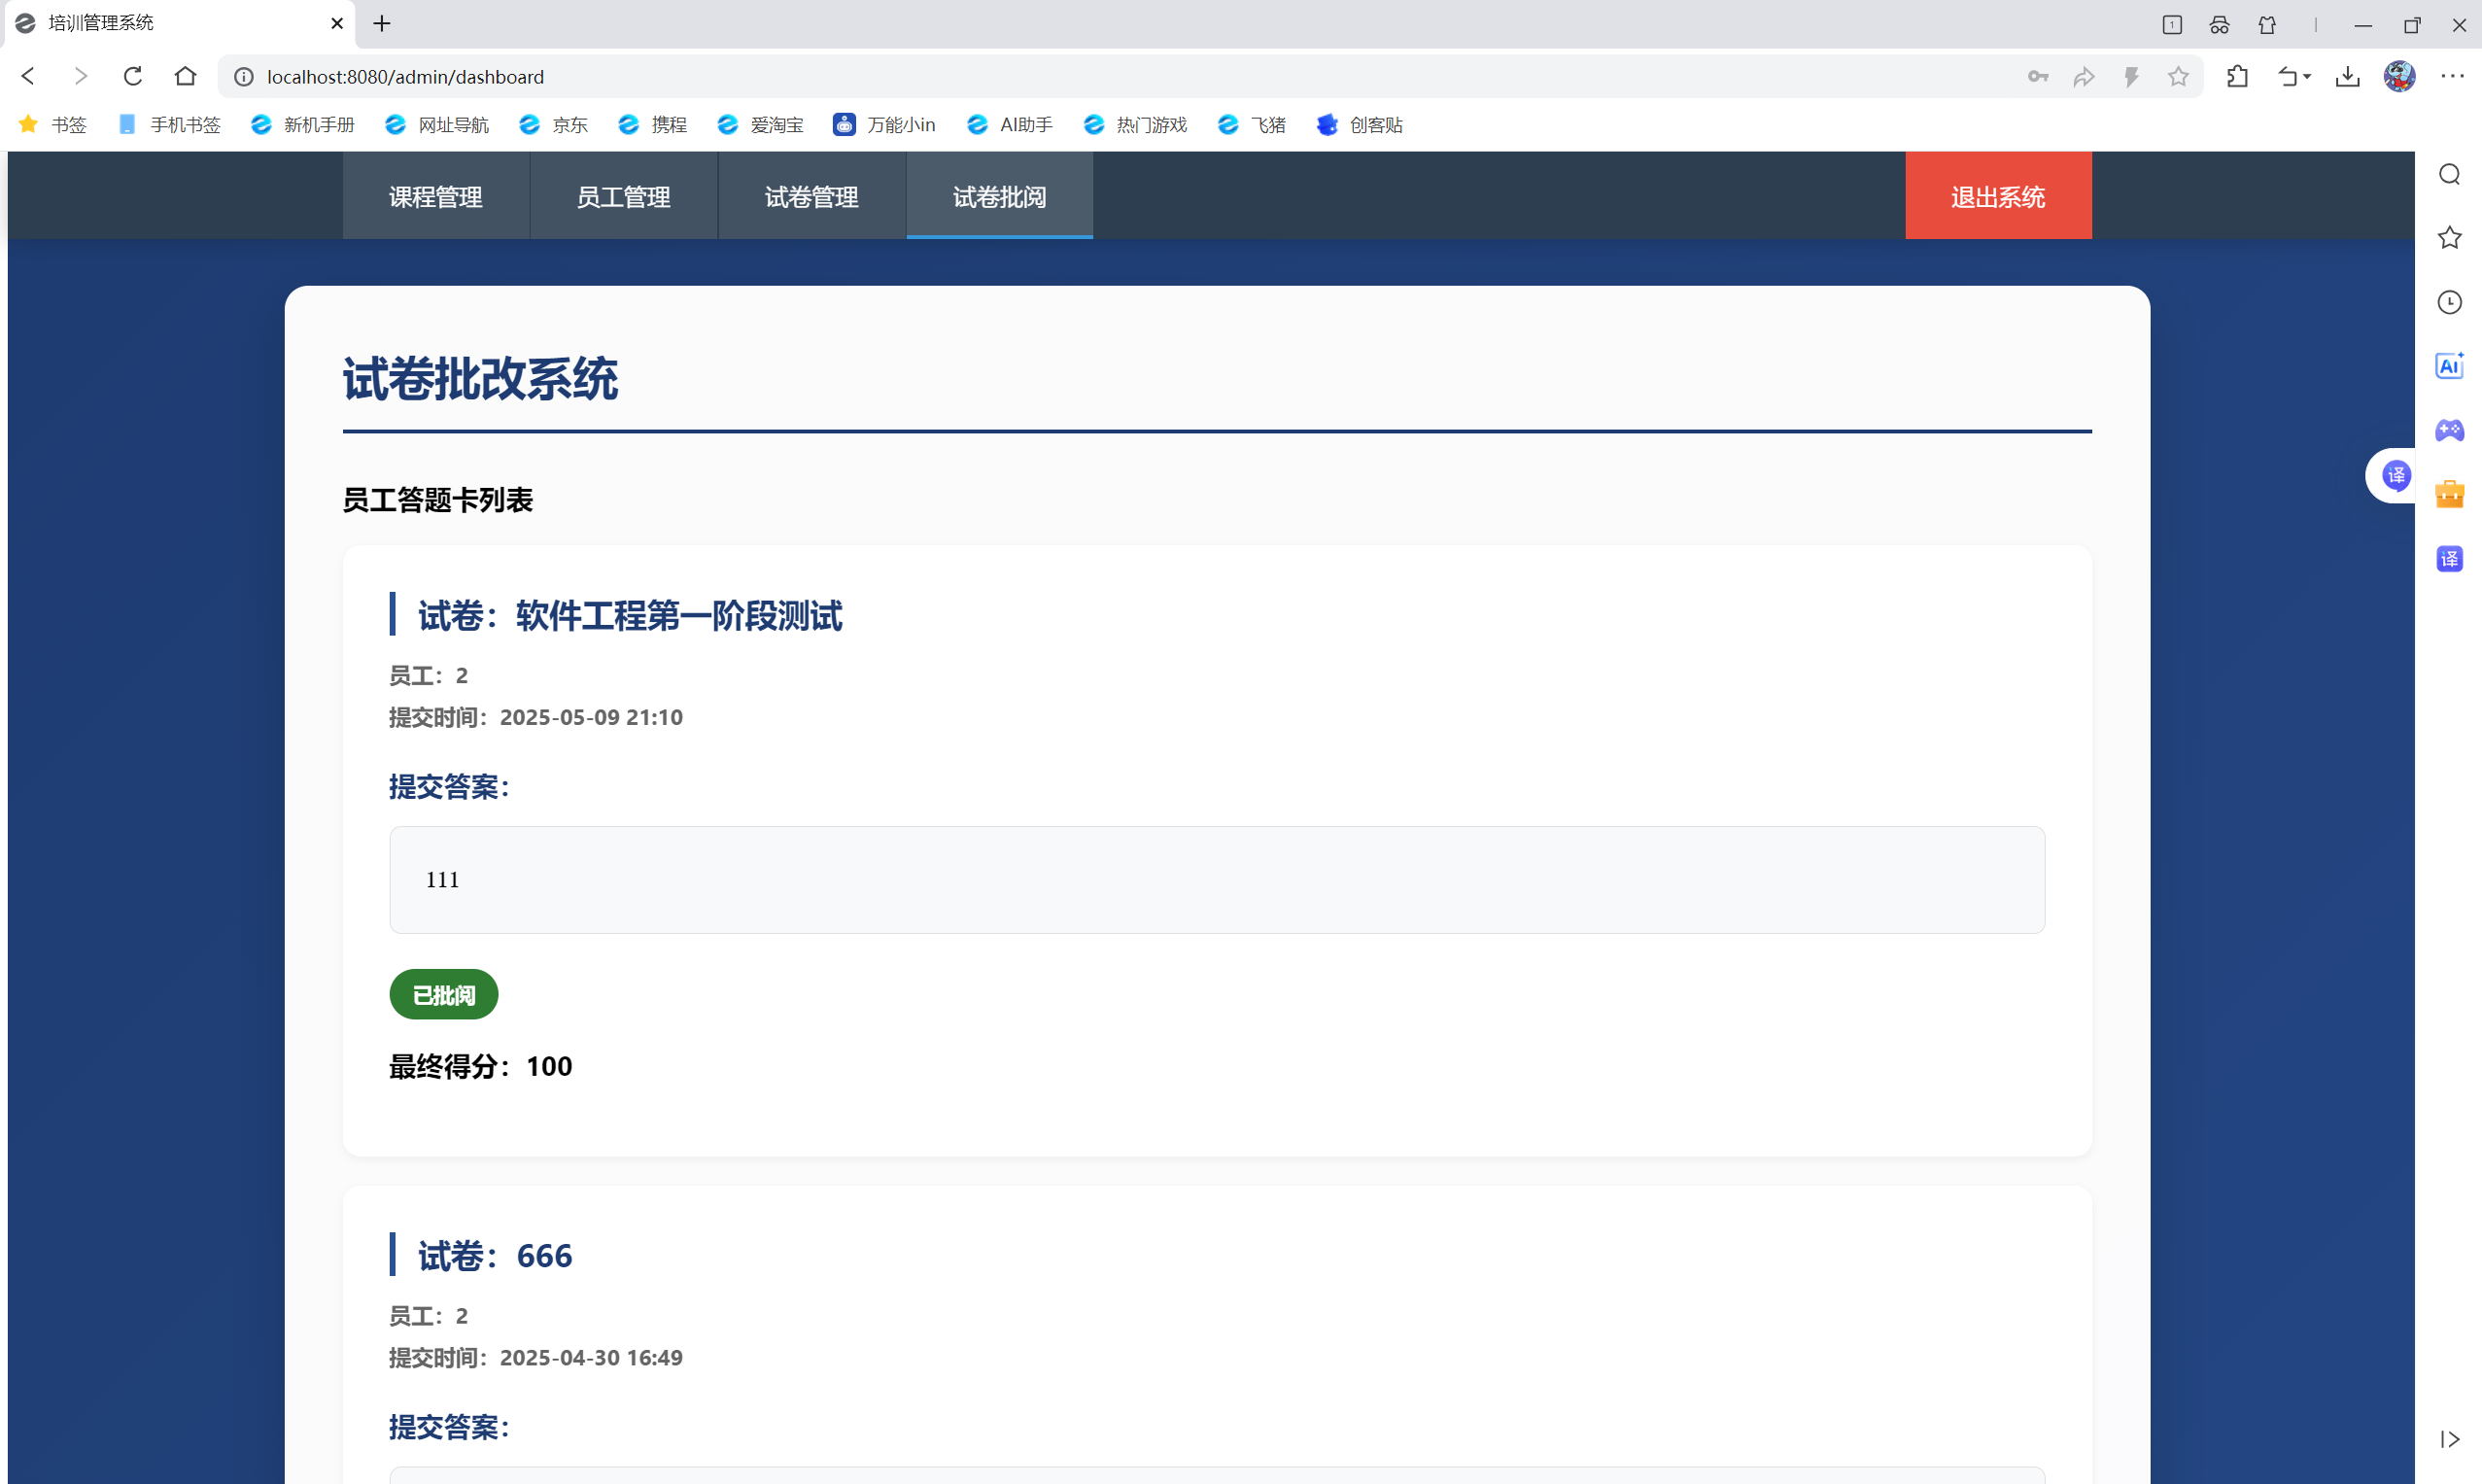The image size is (2482, 1484).
Task: Click the browser extensions puzzle icon
Action: [2237, 77]
